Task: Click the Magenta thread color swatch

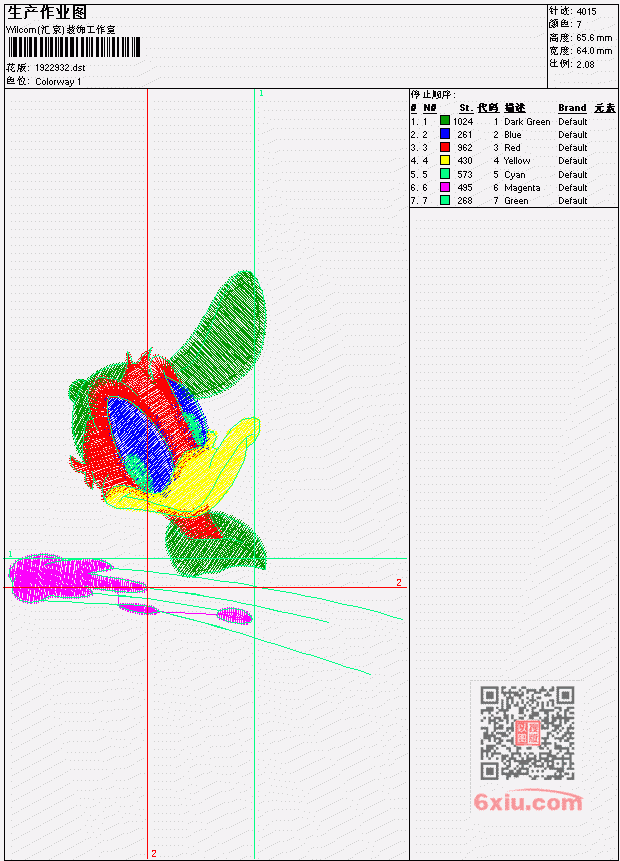Action: click(x=445, y=187)
